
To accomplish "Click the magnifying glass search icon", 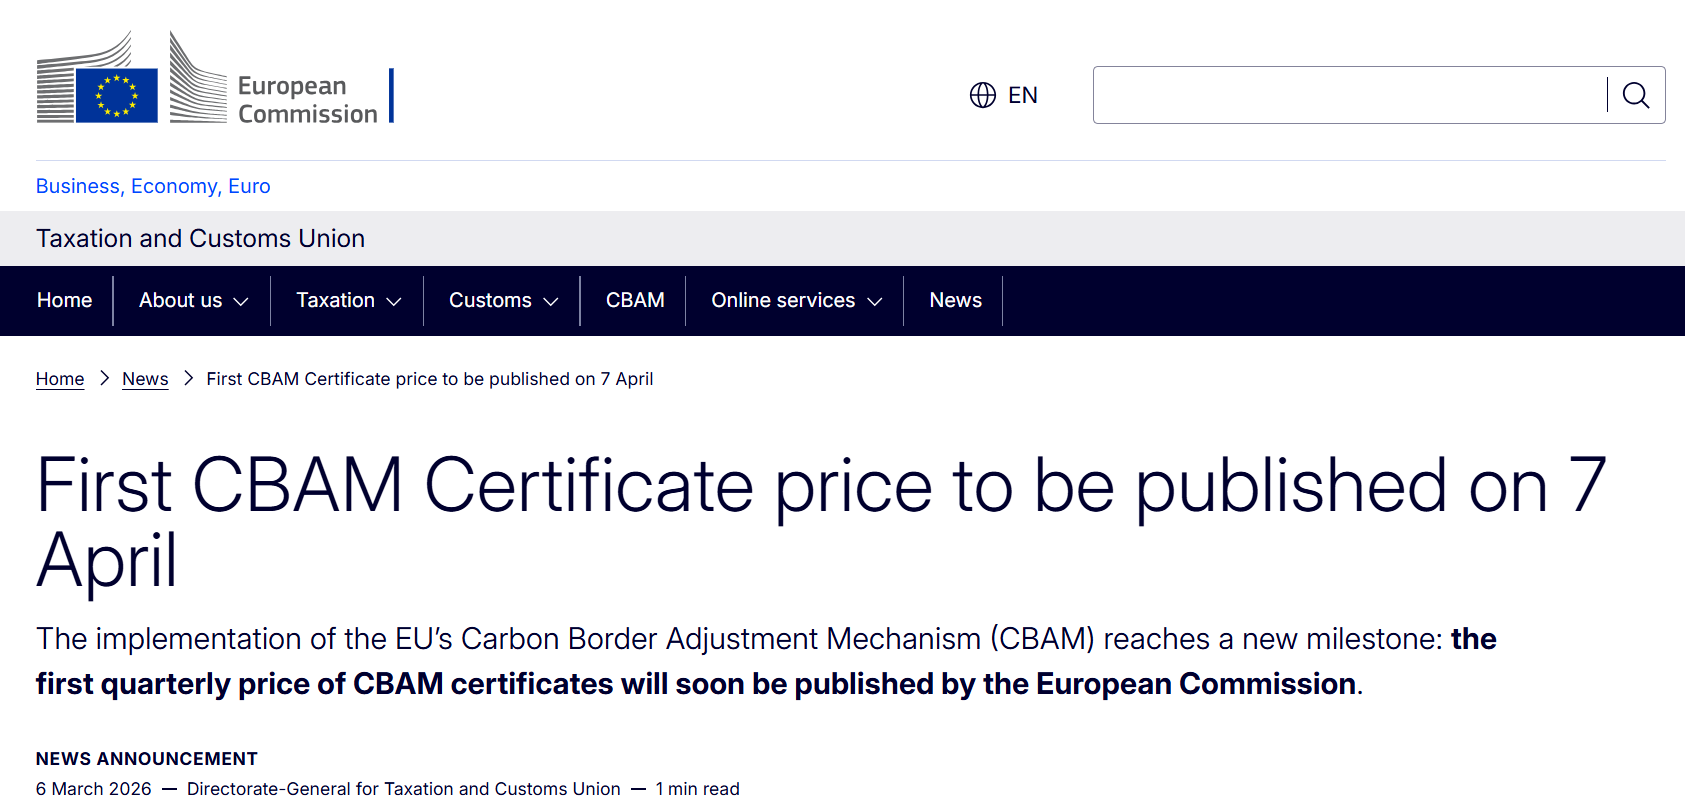I will (1635, 95).
